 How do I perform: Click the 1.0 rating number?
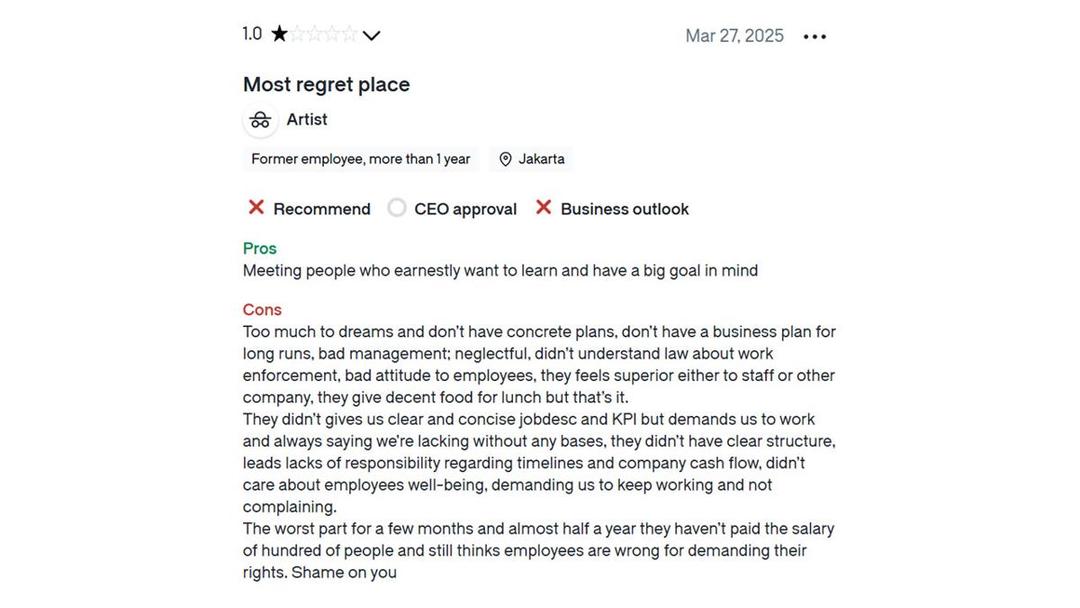[x=252, y=34]
